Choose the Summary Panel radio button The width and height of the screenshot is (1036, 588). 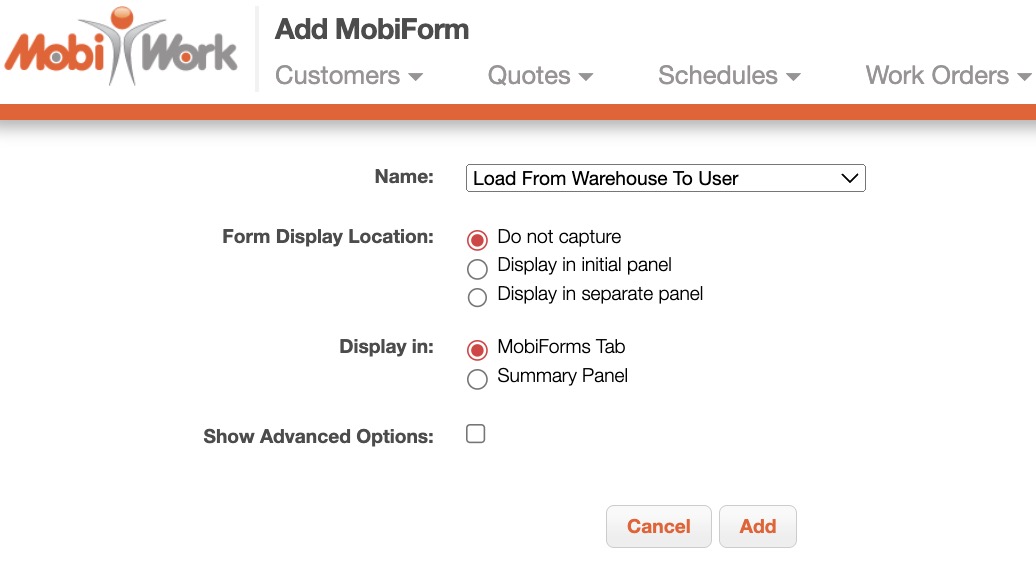(x=478, y=379)
